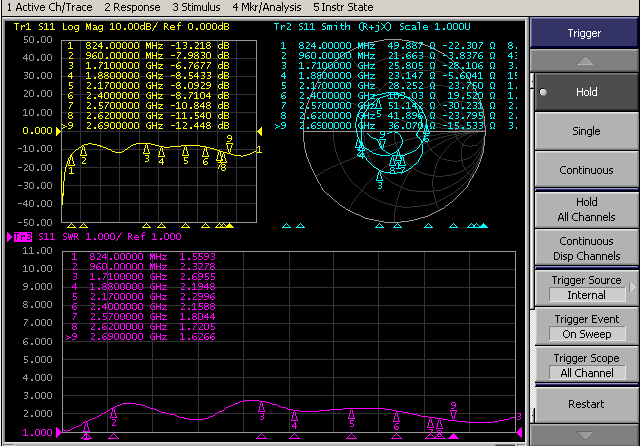Expand the Trigger Source Internal submenu
Viewport: 640px width, 446px height.
(586, 287)
